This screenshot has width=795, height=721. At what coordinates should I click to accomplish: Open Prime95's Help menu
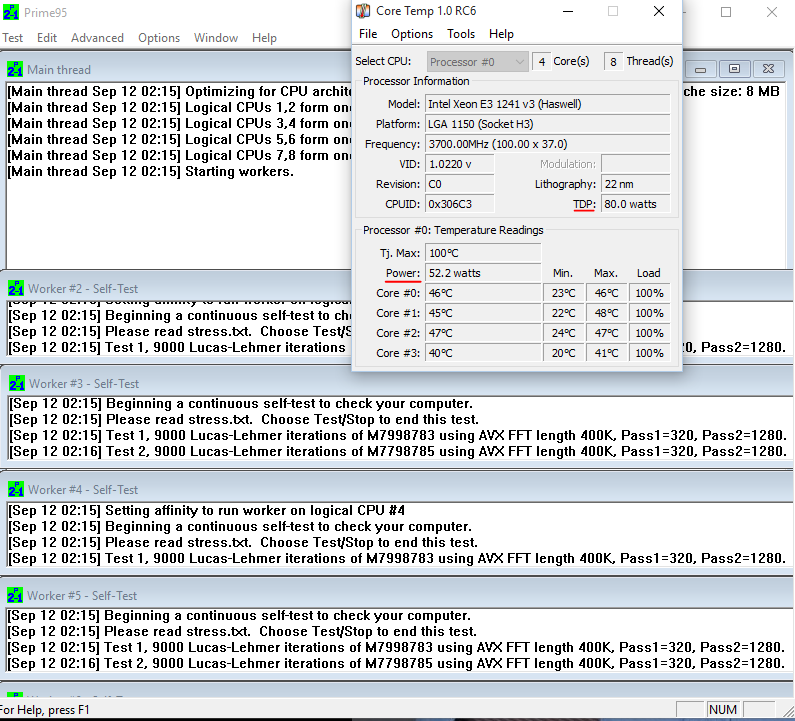tap(264, 38)
